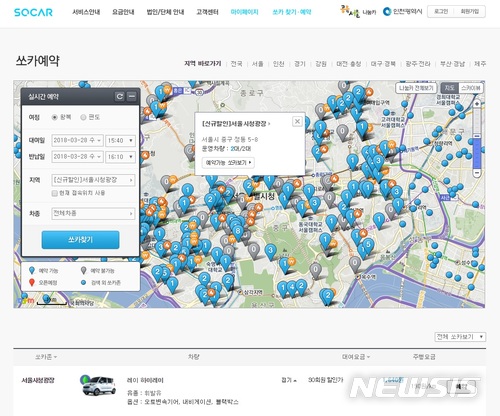The image size is (500, 416).
Task: Jump to the 광주·전라 region
Action: coord(418,64)
